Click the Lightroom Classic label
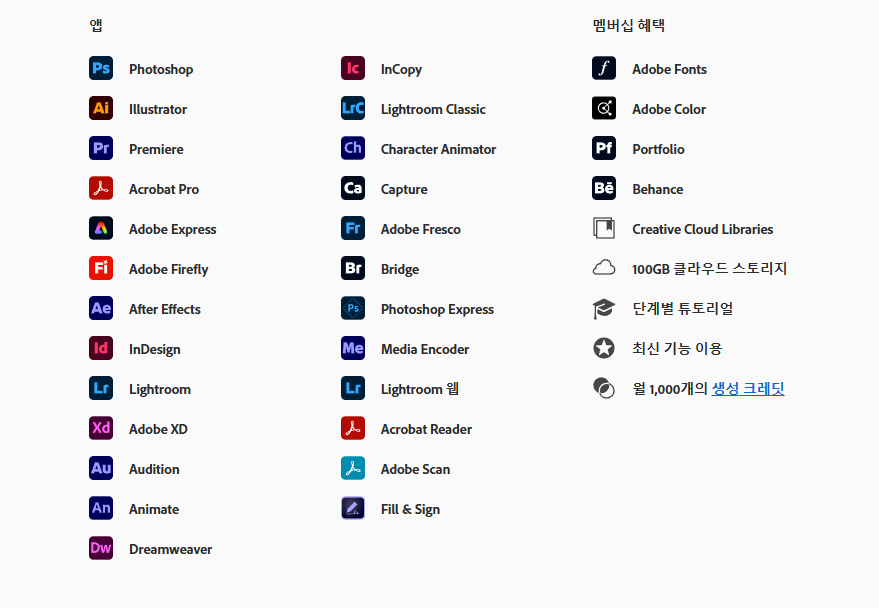 coord(433,109)
